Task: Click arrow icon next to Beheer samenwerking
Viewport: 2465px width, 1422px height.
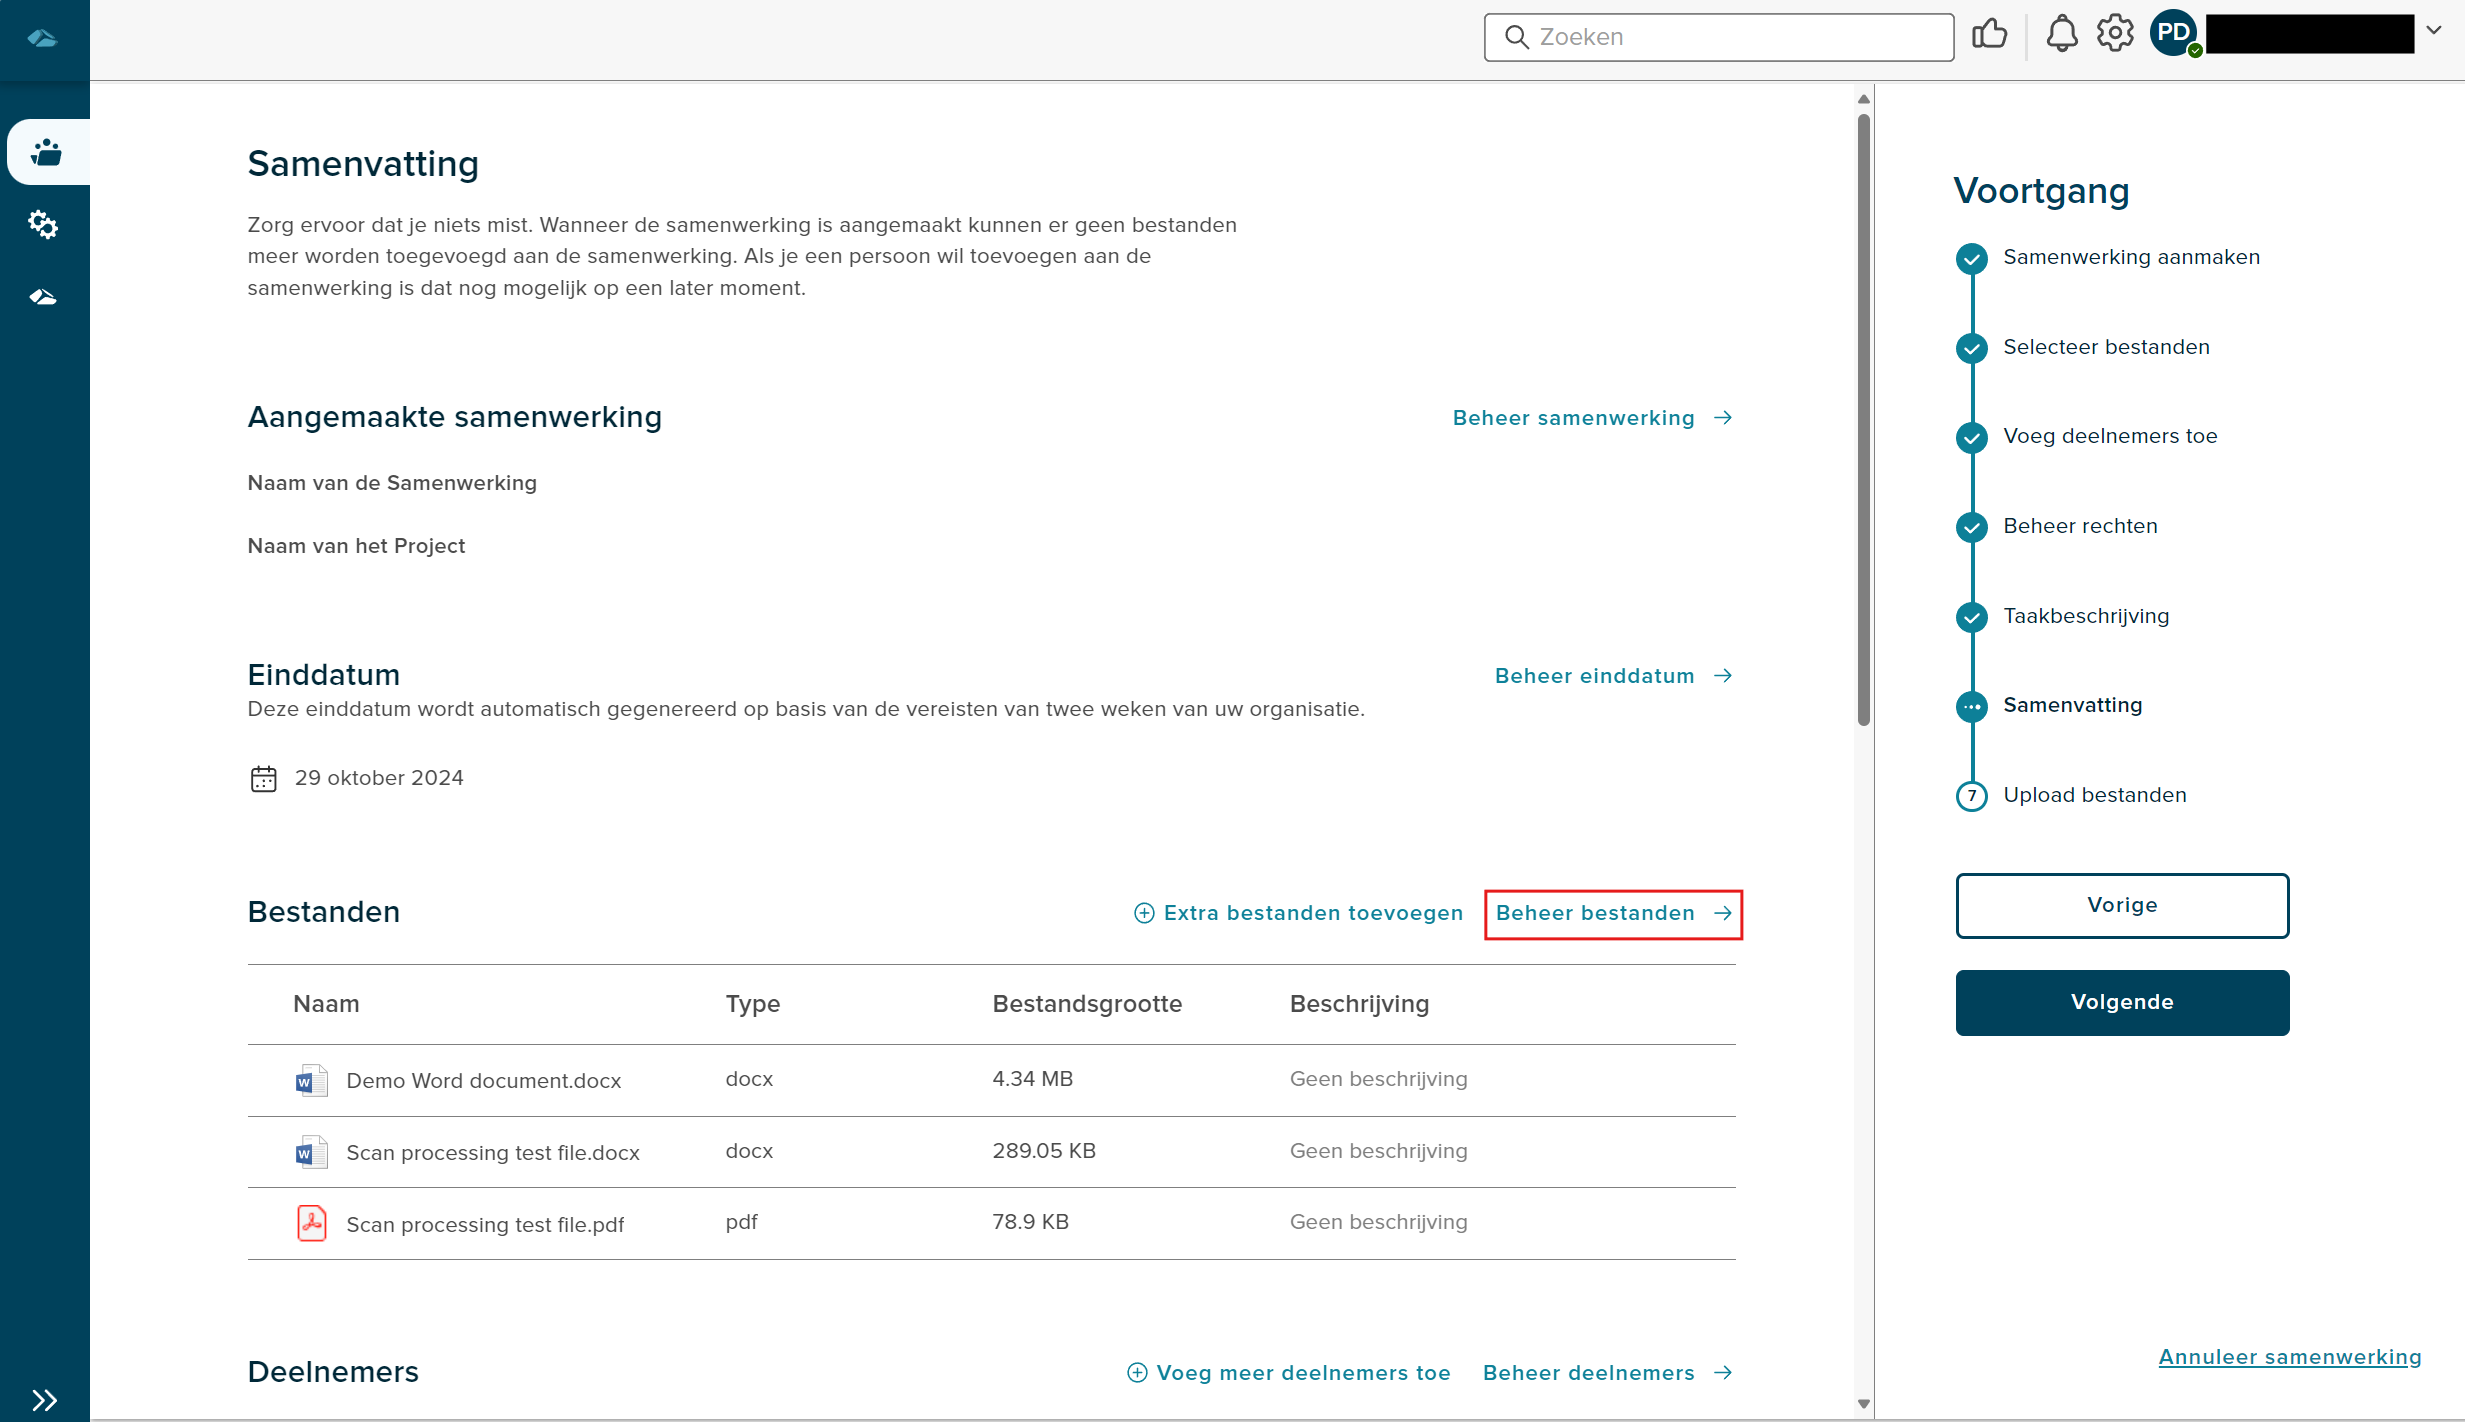Action: pos(1722,418)
